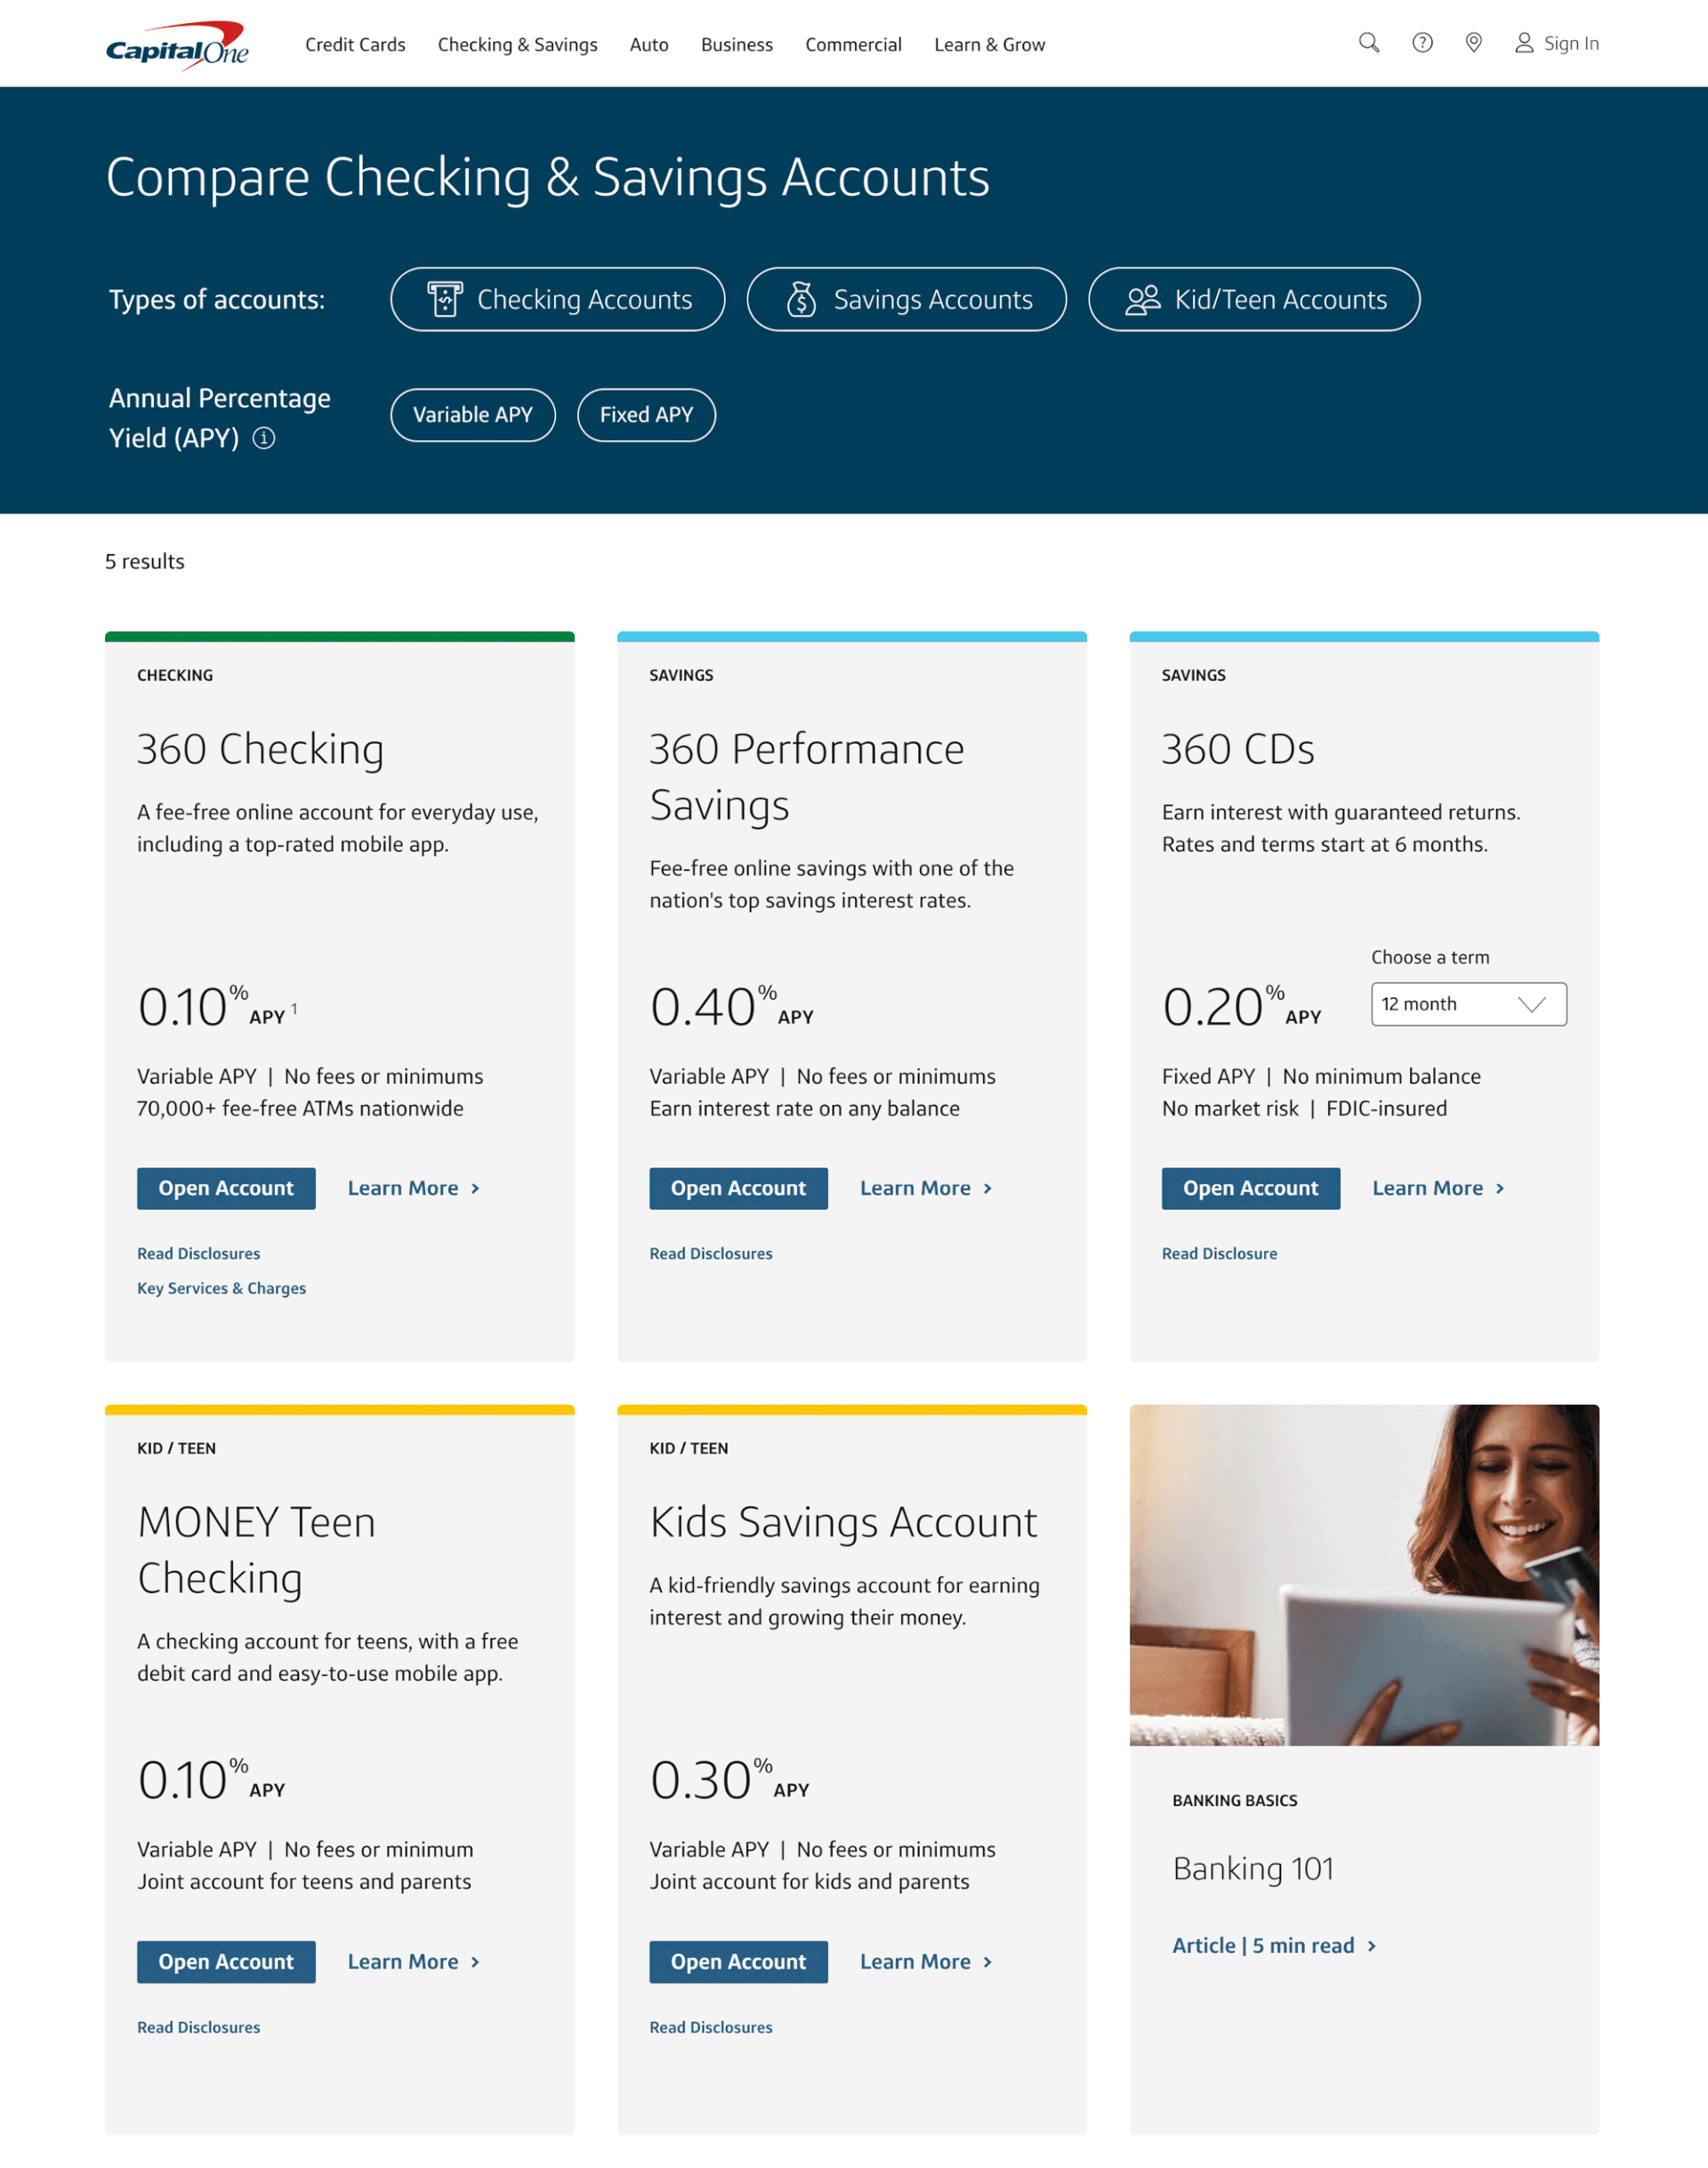Screen dimensions: 1708x2168
Task: Open Account for 360 Performance Savings
Action: tap(738, 1188)
